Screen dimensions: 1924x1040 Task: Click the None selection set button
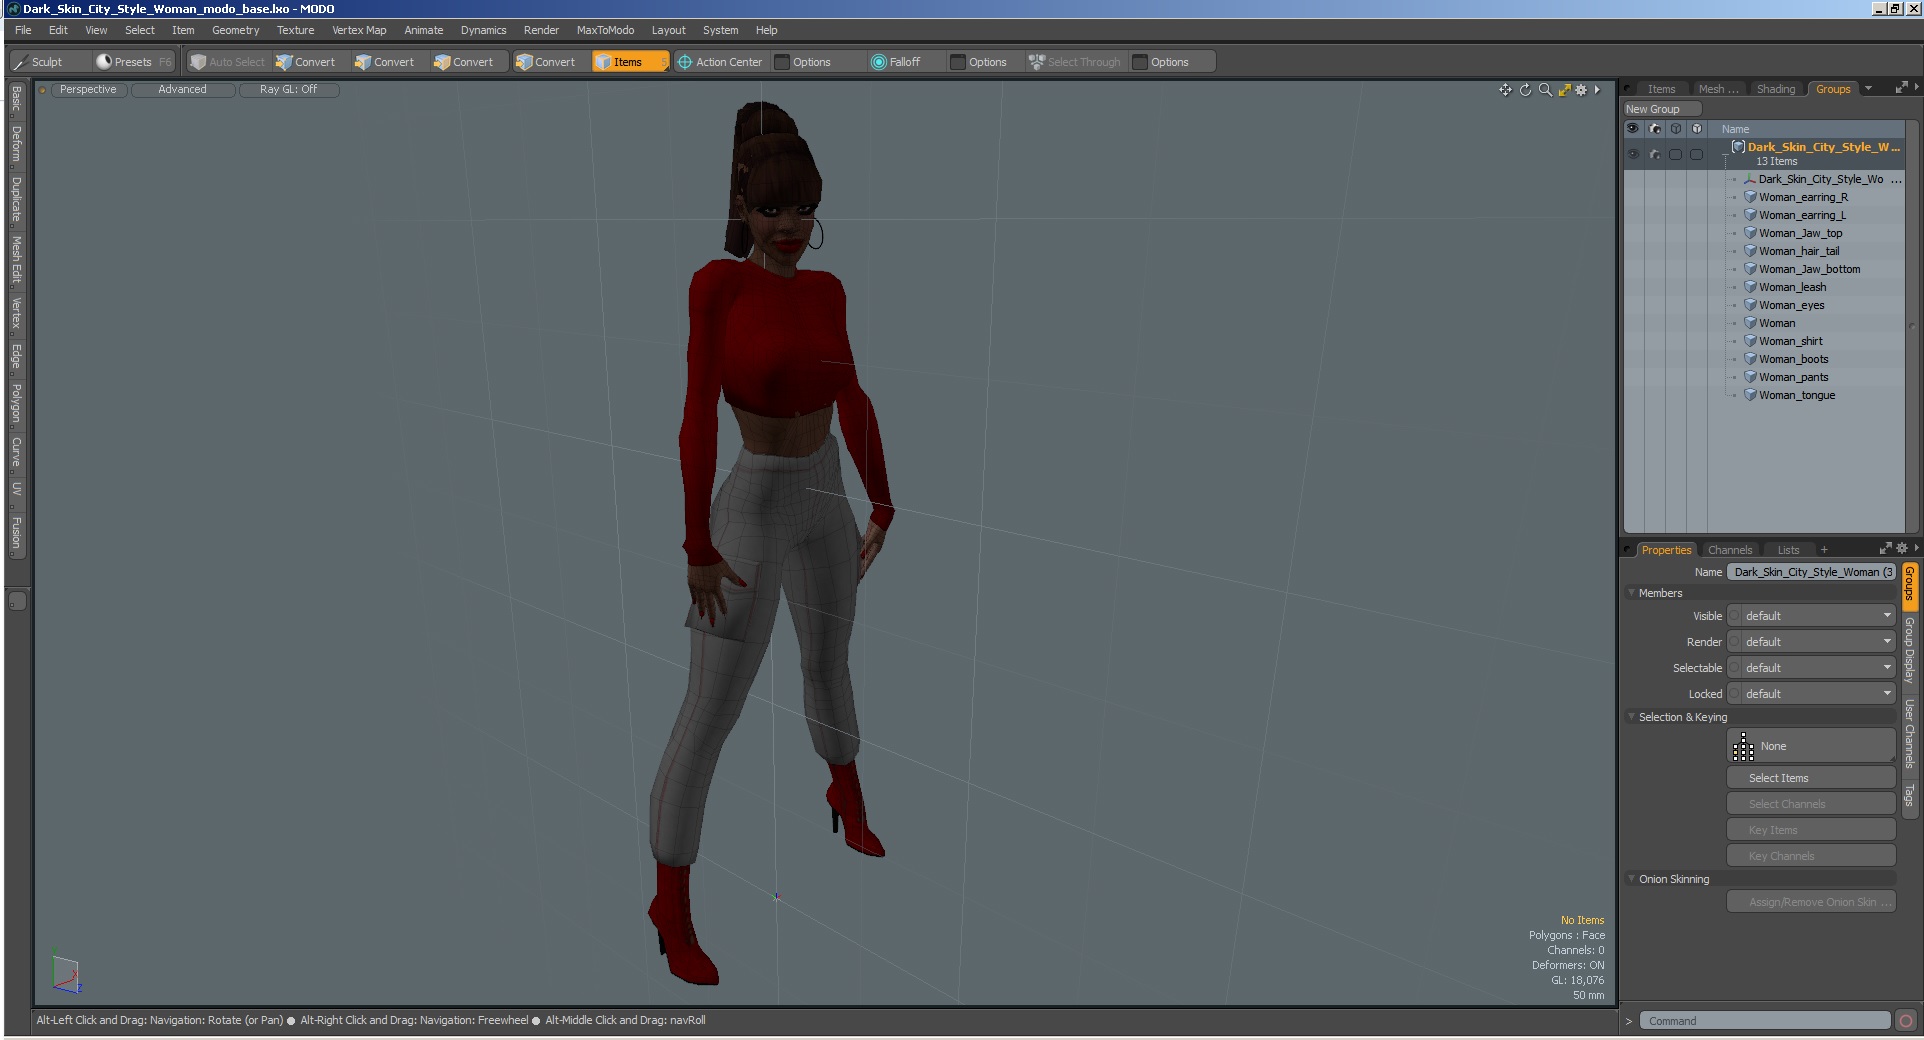[x=1811, y=746]
